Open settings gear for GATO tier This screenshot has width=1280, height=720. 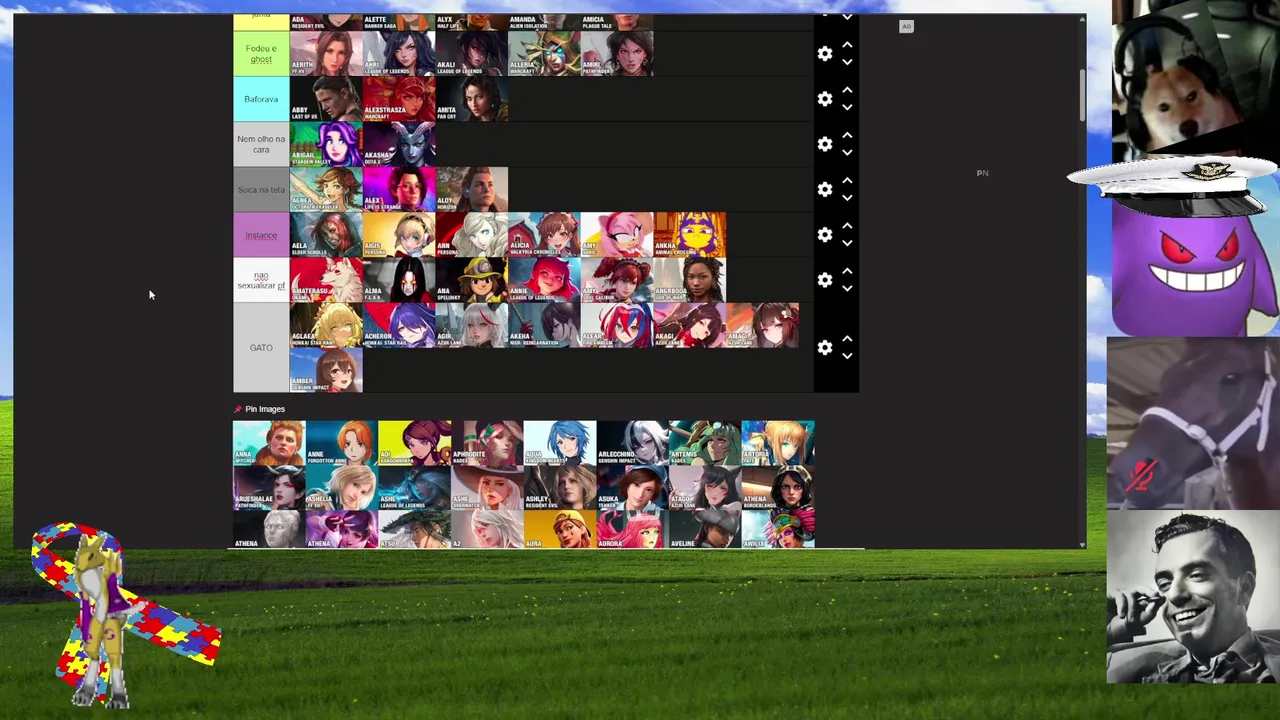coord(825,348)
